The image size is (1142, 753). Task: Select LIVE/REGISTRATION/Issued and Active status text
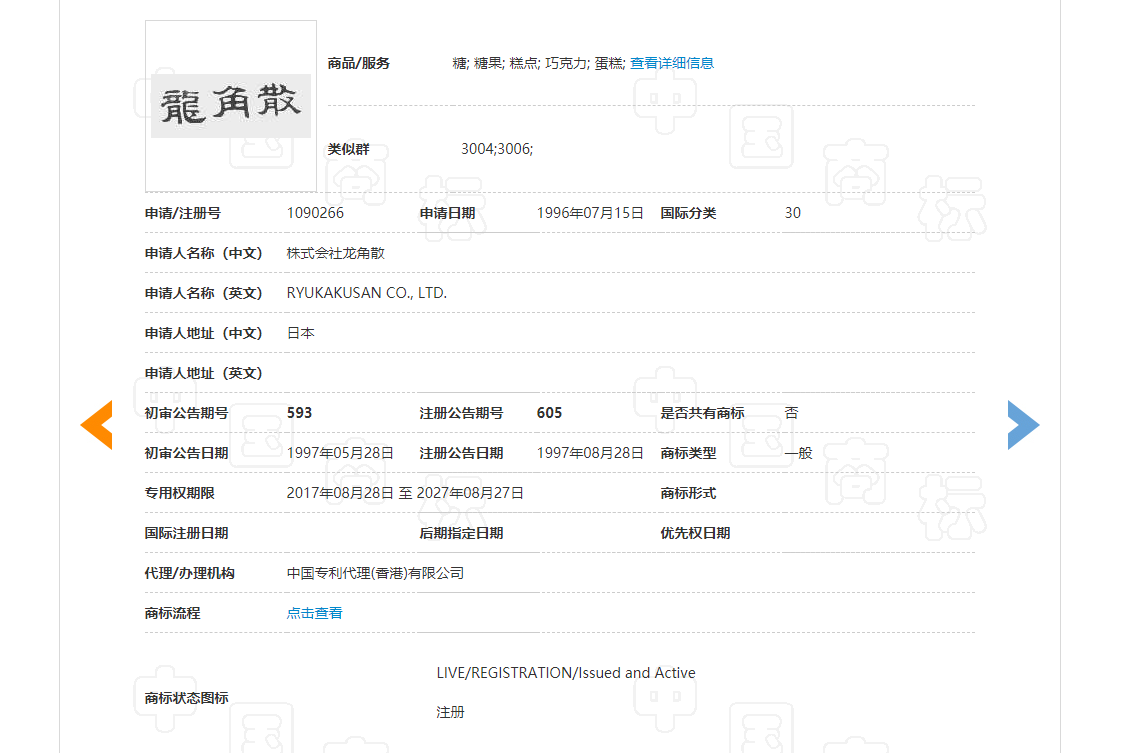pos(566,673)
